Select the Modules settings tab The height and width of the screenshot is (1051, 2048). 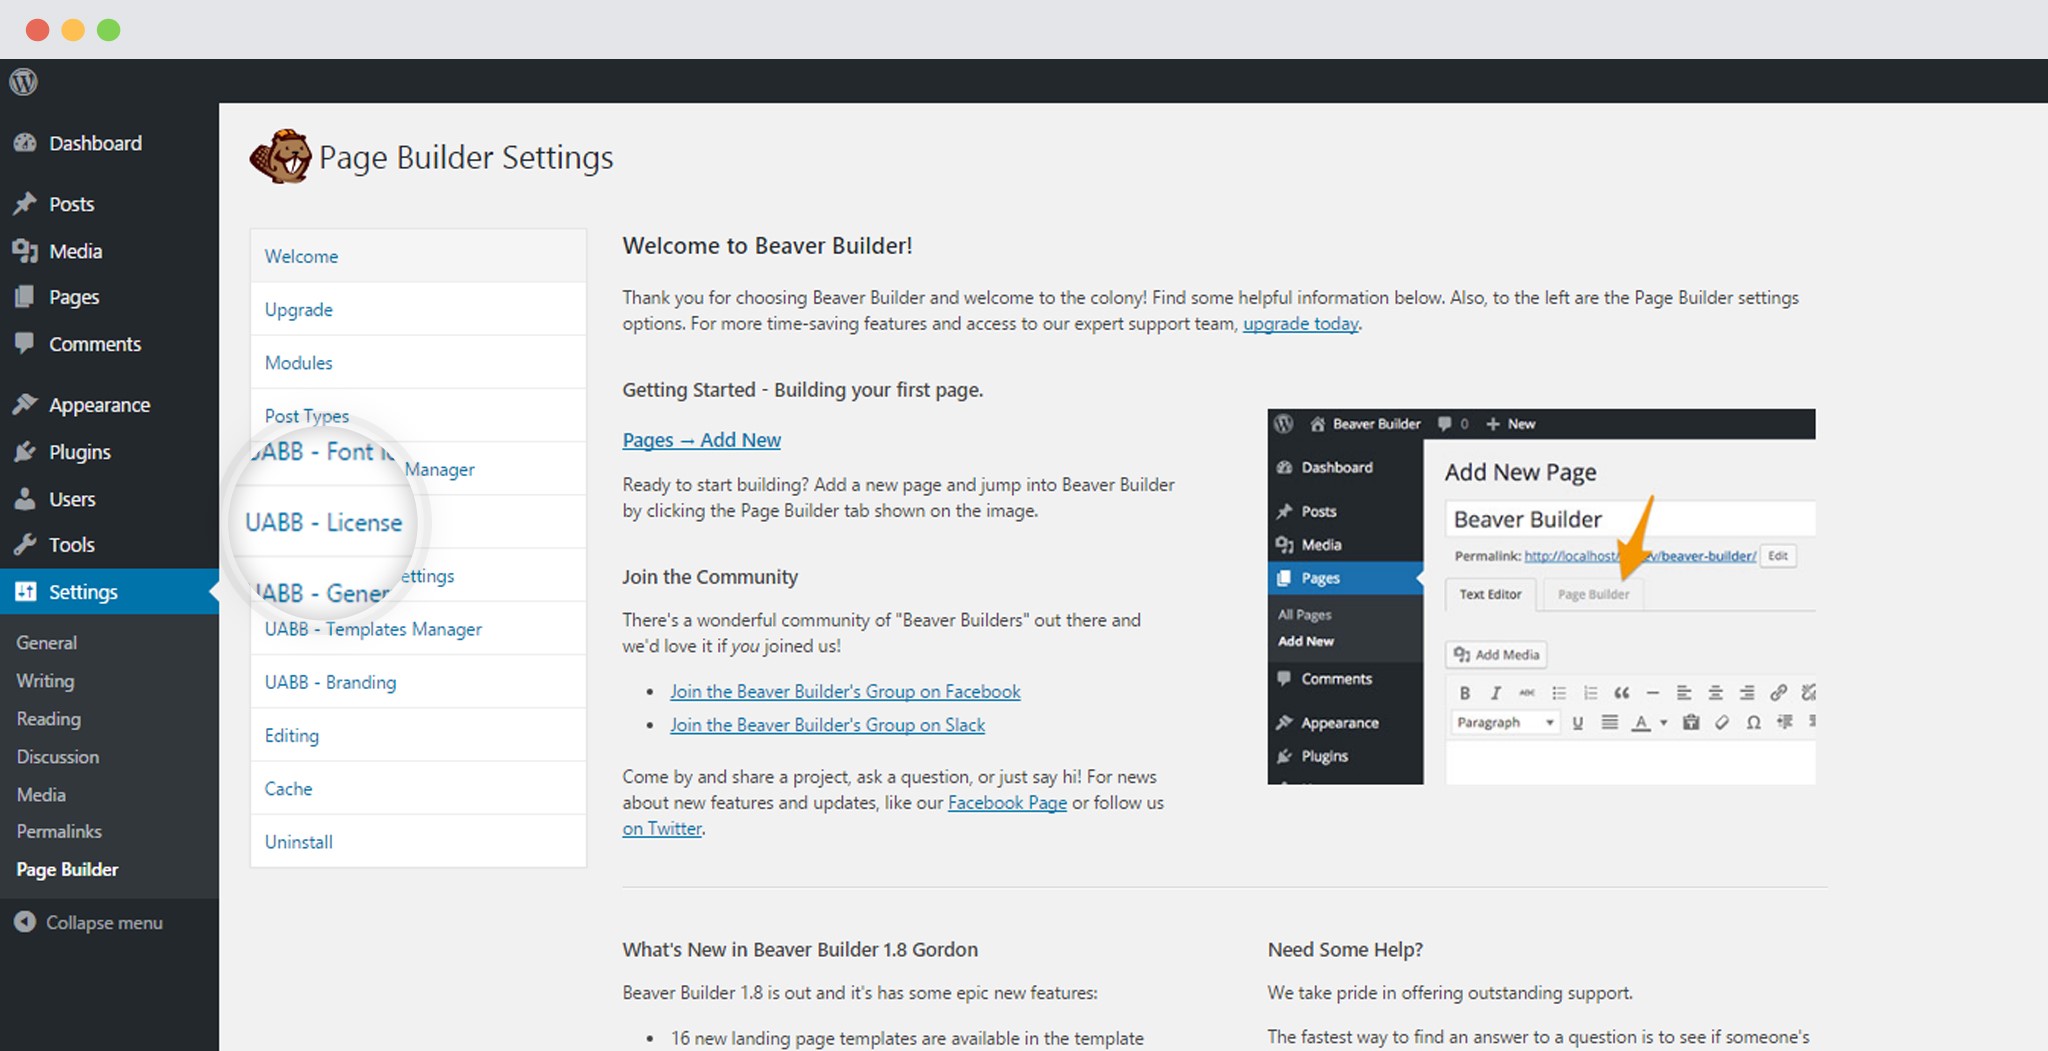click(418, 362)
